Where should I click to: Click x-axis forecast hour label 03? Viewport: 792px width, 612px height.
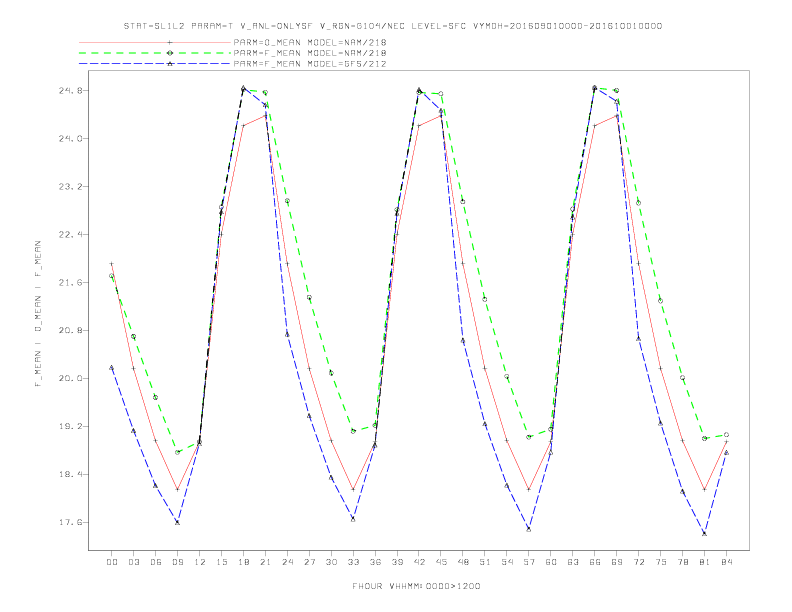(134, 562)
